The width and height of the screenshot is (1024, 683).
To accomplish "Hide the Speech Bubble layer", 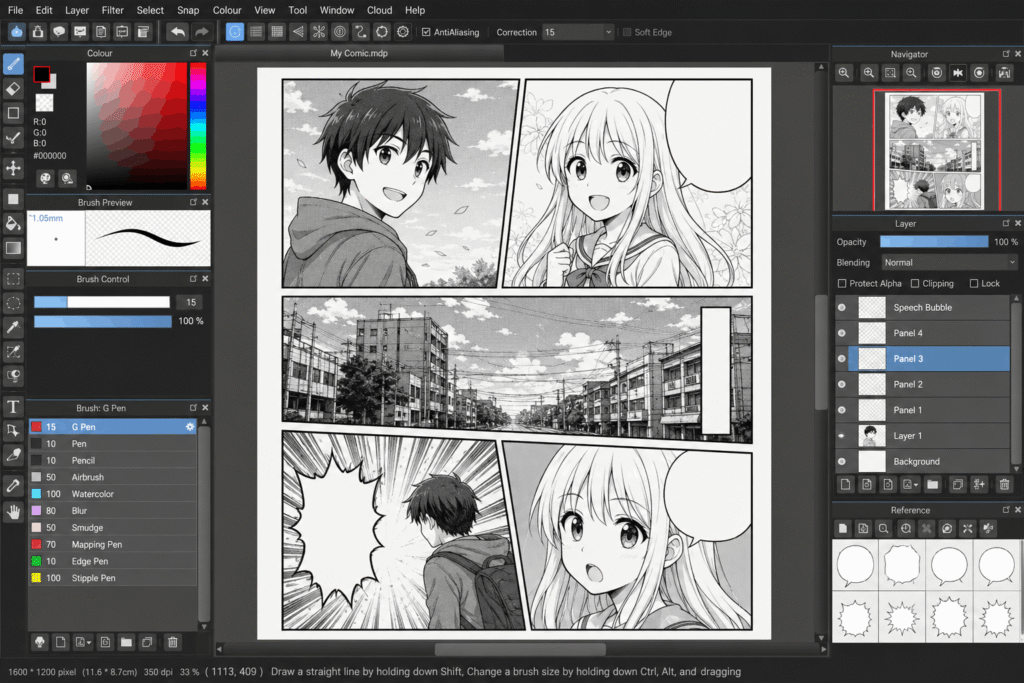I will pos(842,308).
